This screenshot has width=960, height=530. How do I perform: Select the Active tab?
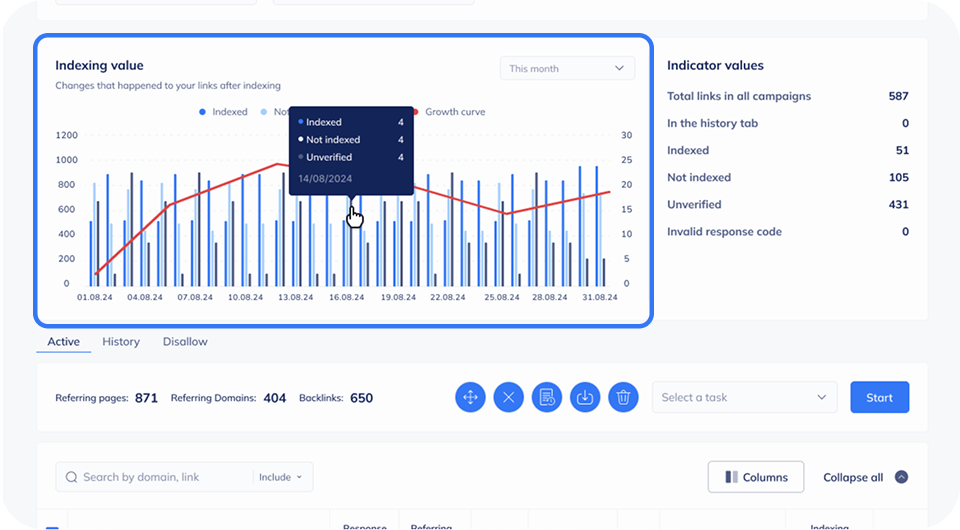(63, 342)
